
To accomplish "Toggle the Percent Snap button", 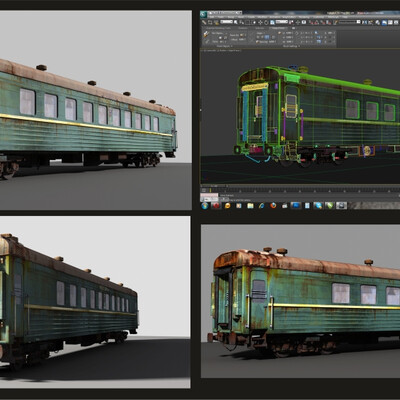I will [x=323, y=22].
